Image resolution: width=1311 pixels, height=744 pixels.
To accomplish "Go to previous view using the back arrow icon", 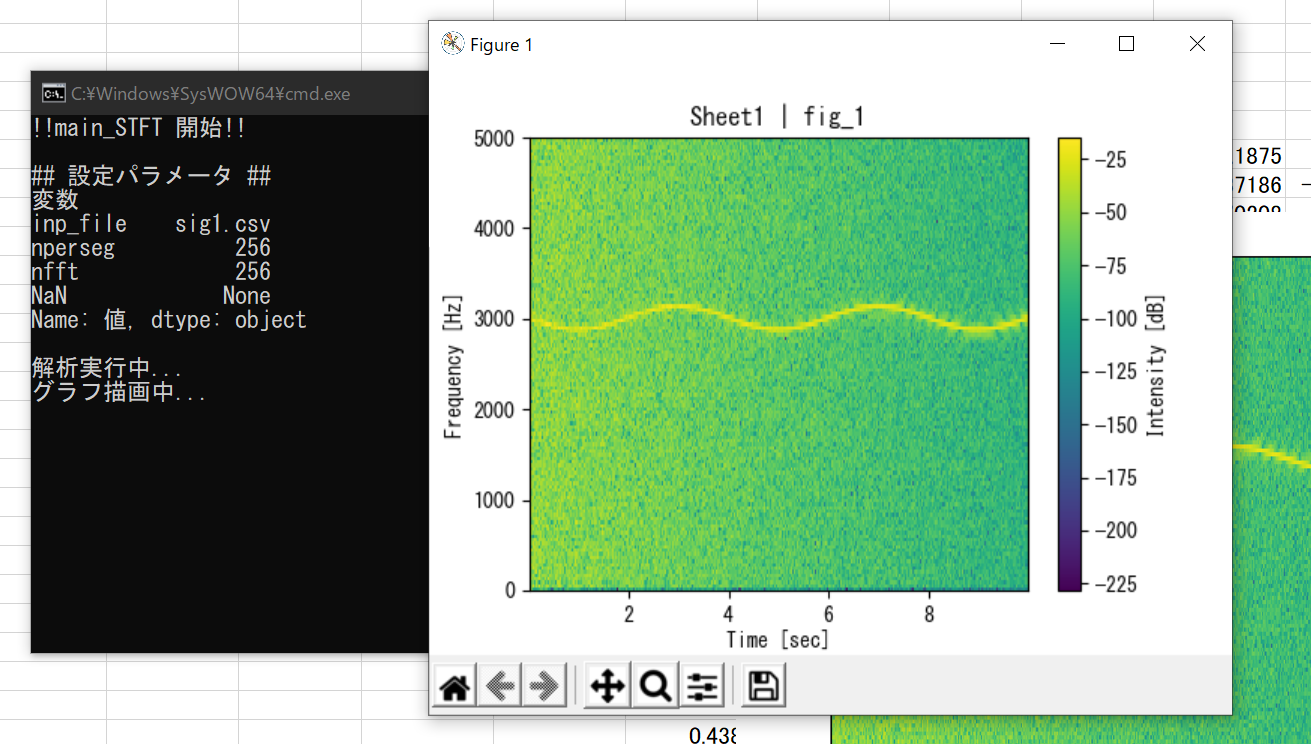I will (x=500, y=685).
